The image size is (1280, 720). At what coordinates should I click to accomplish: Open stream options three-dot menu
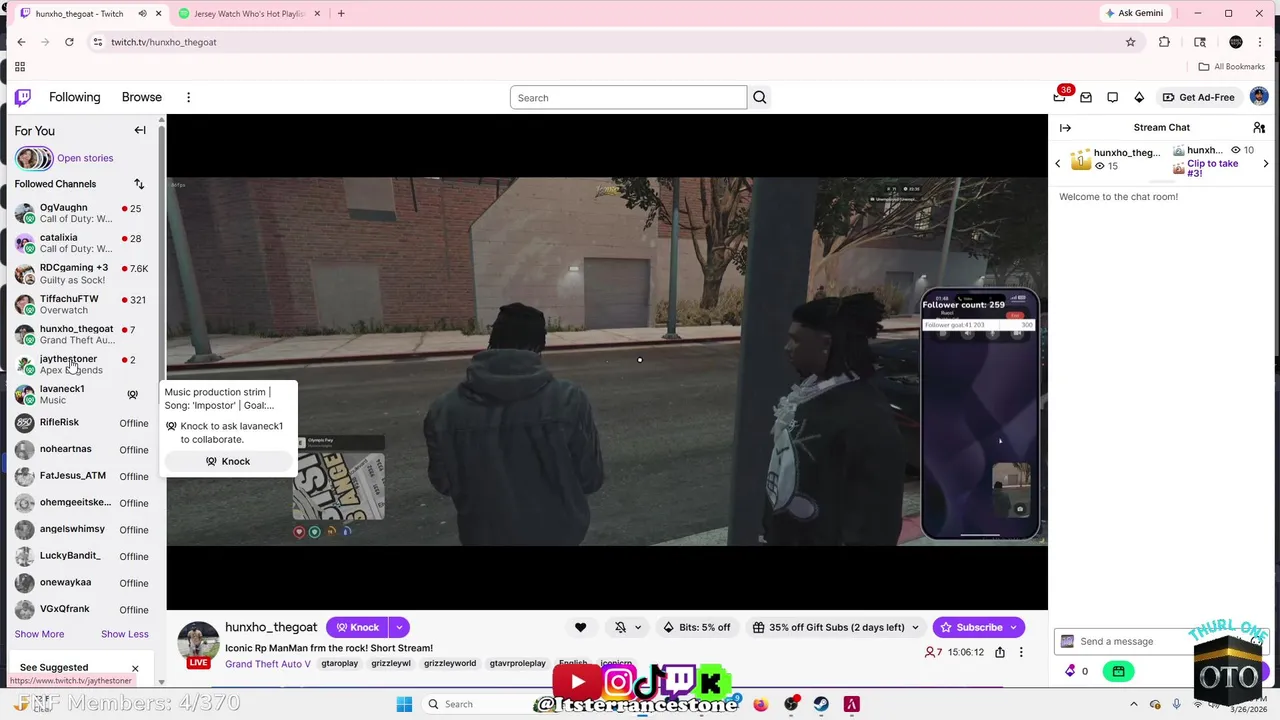[x=1021, y=652]
